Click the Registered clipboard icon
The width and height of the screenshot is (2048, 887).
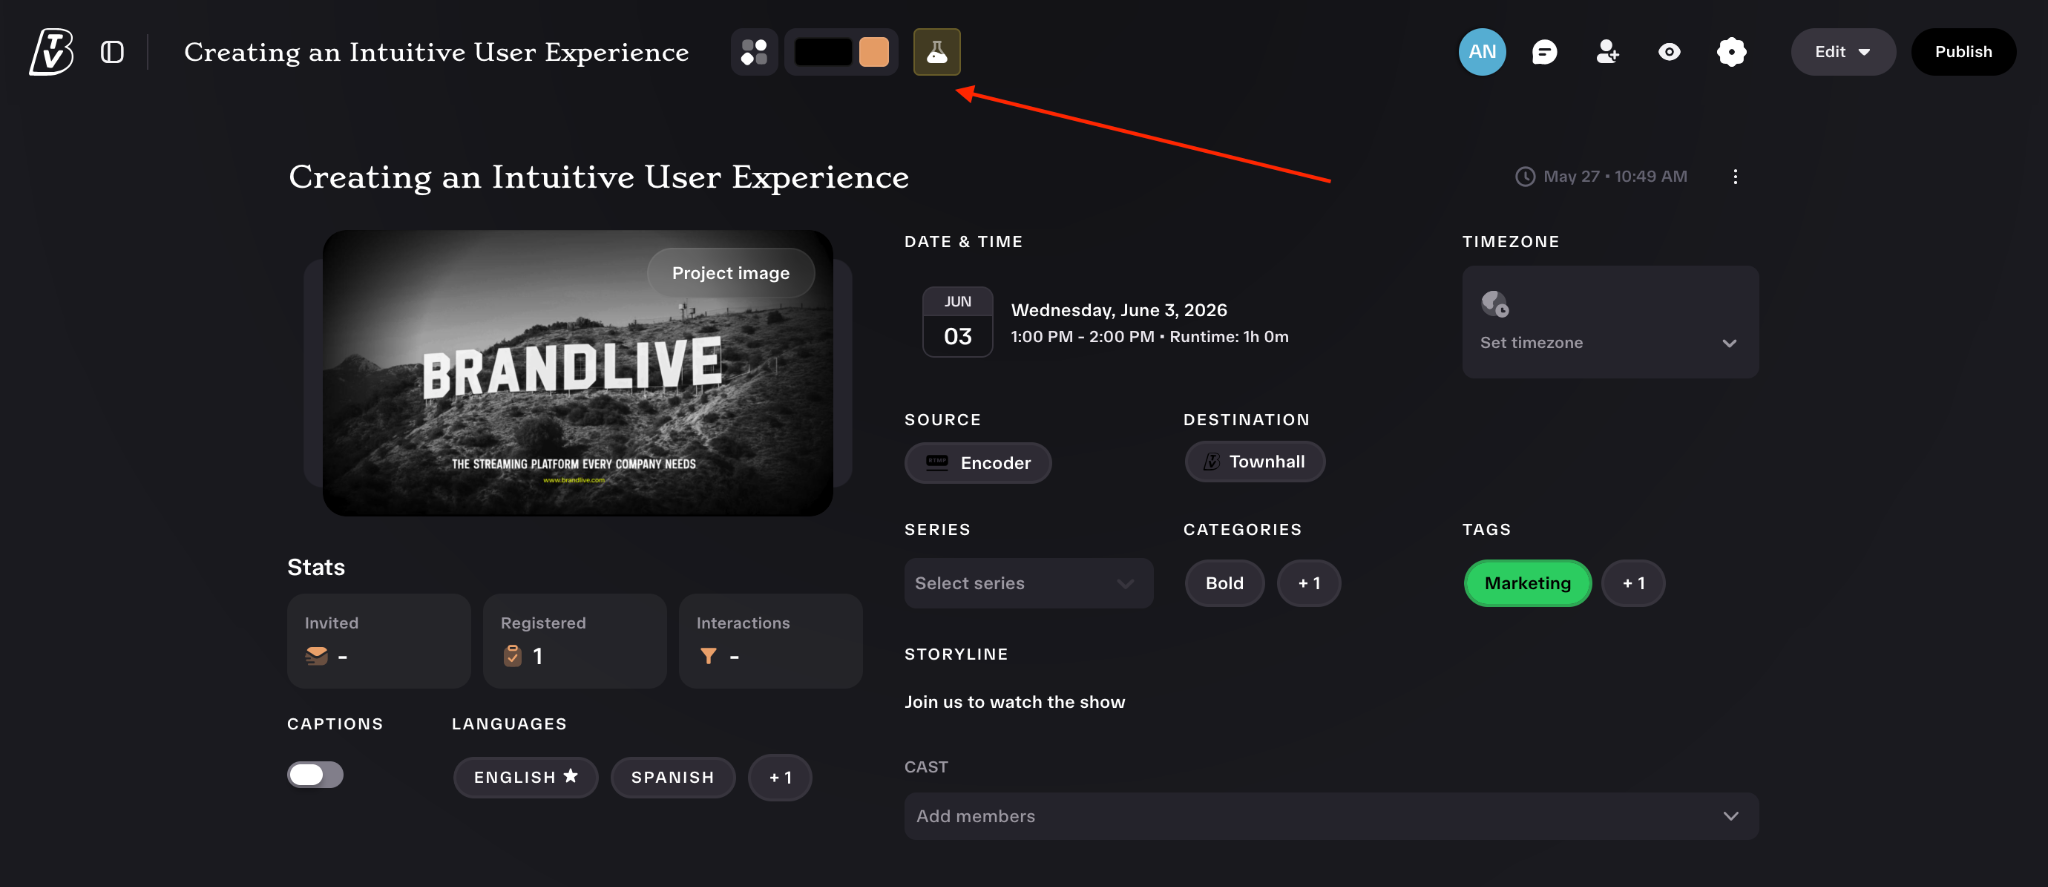pyautogui.click(x=513, y=656)
